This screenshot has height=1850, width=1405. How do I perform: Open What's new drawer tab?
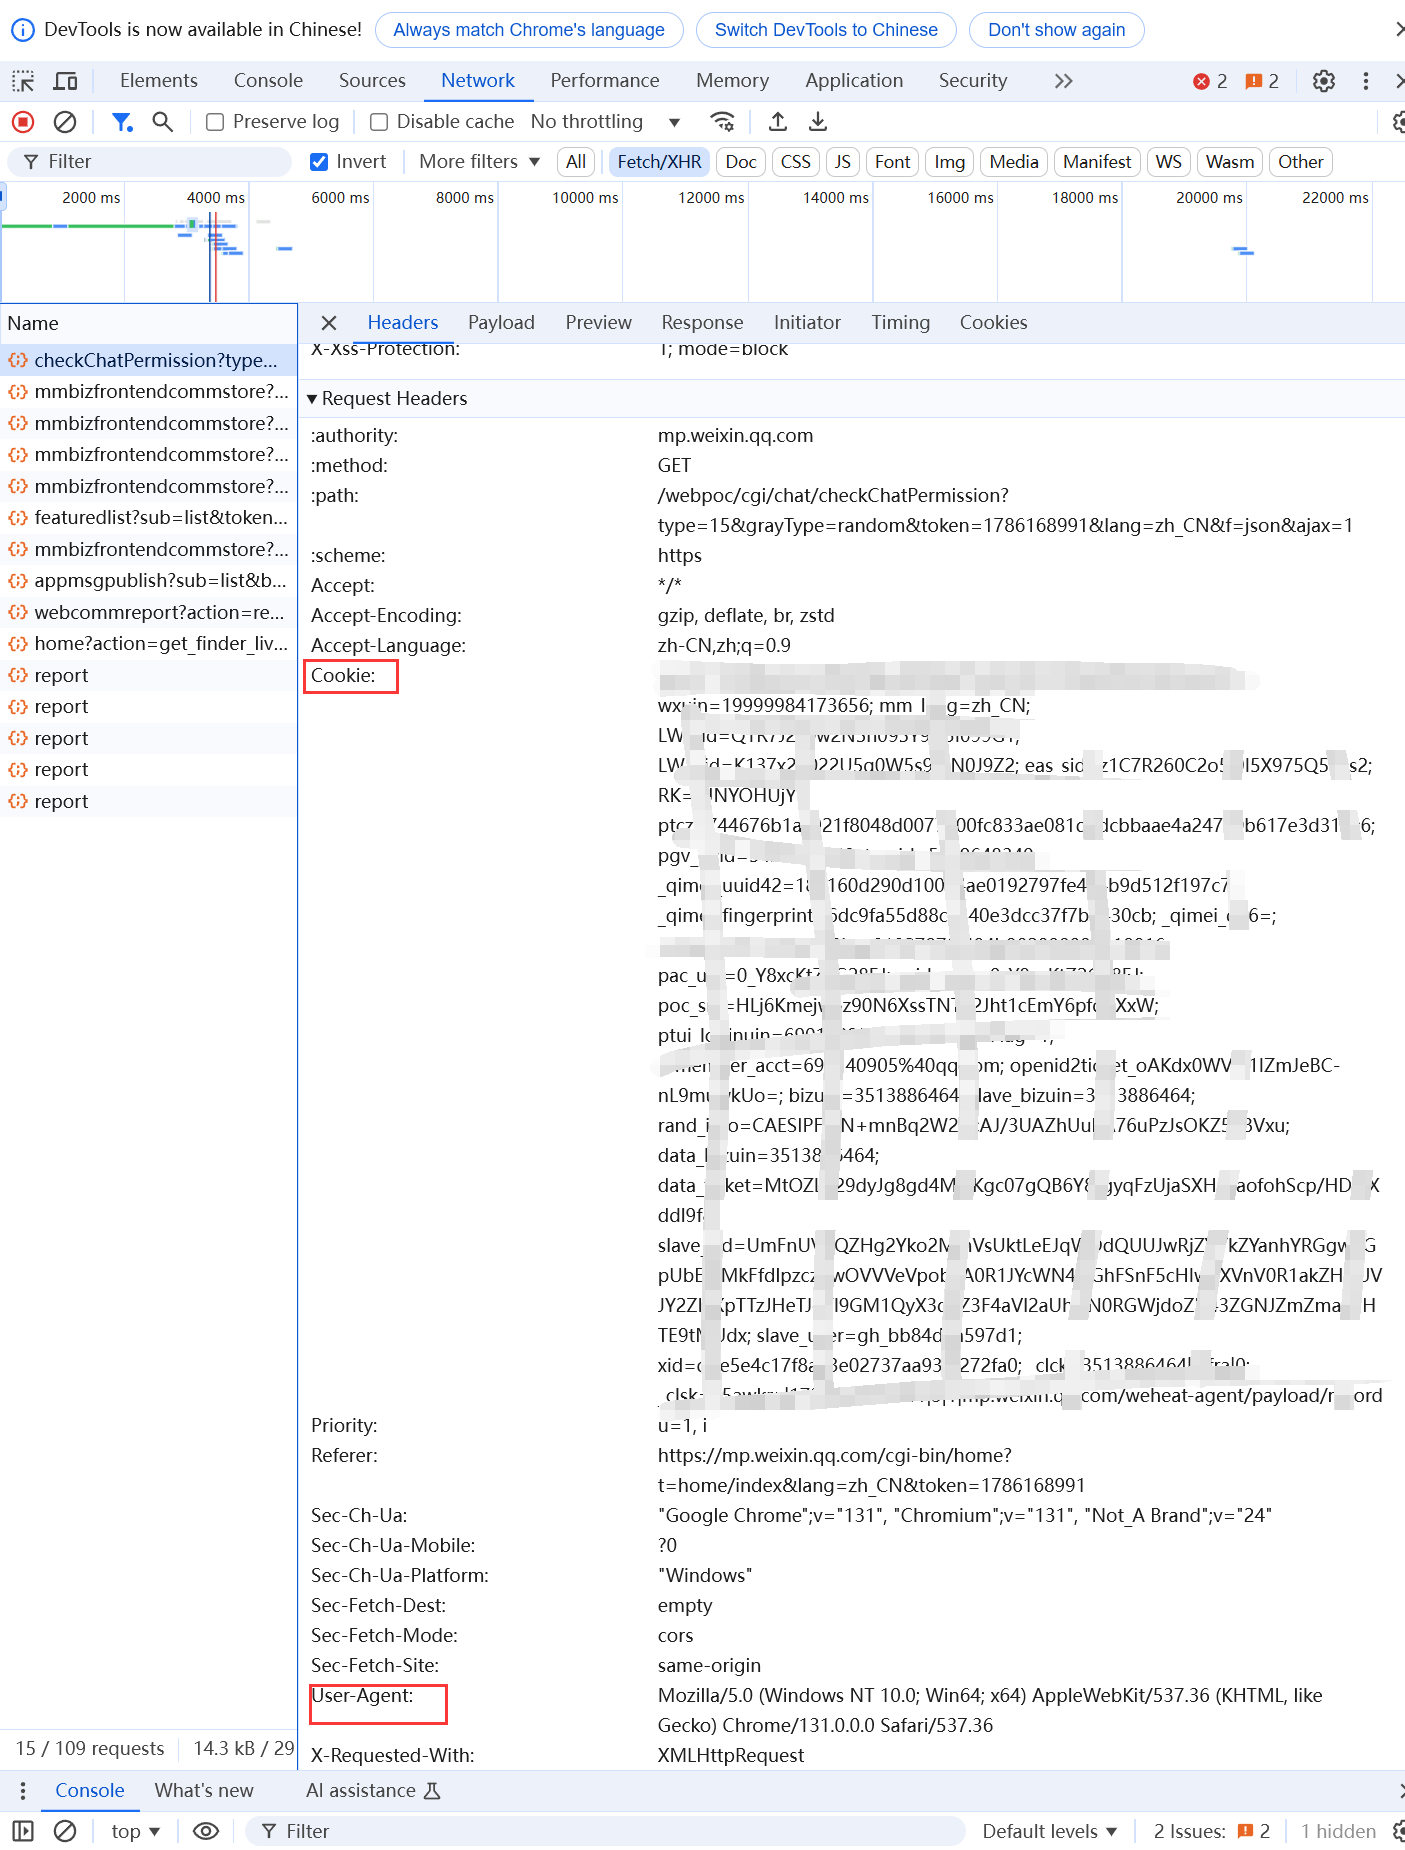204,1790
